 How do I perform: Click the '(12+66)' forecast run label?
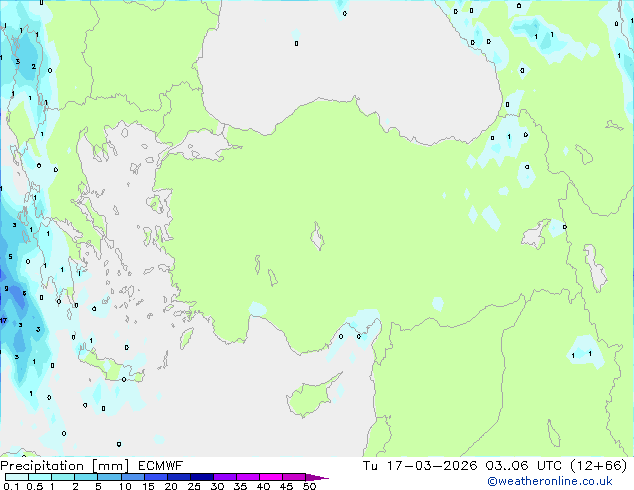pyautogui.click(x=598, y=466)
